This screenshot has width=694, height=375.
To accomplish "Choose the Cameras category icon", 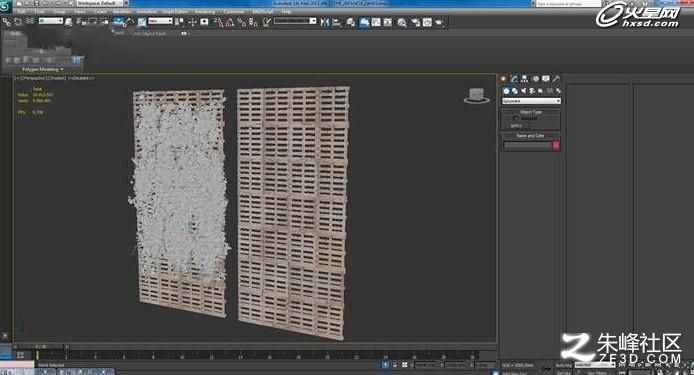I will click(532, 91).
